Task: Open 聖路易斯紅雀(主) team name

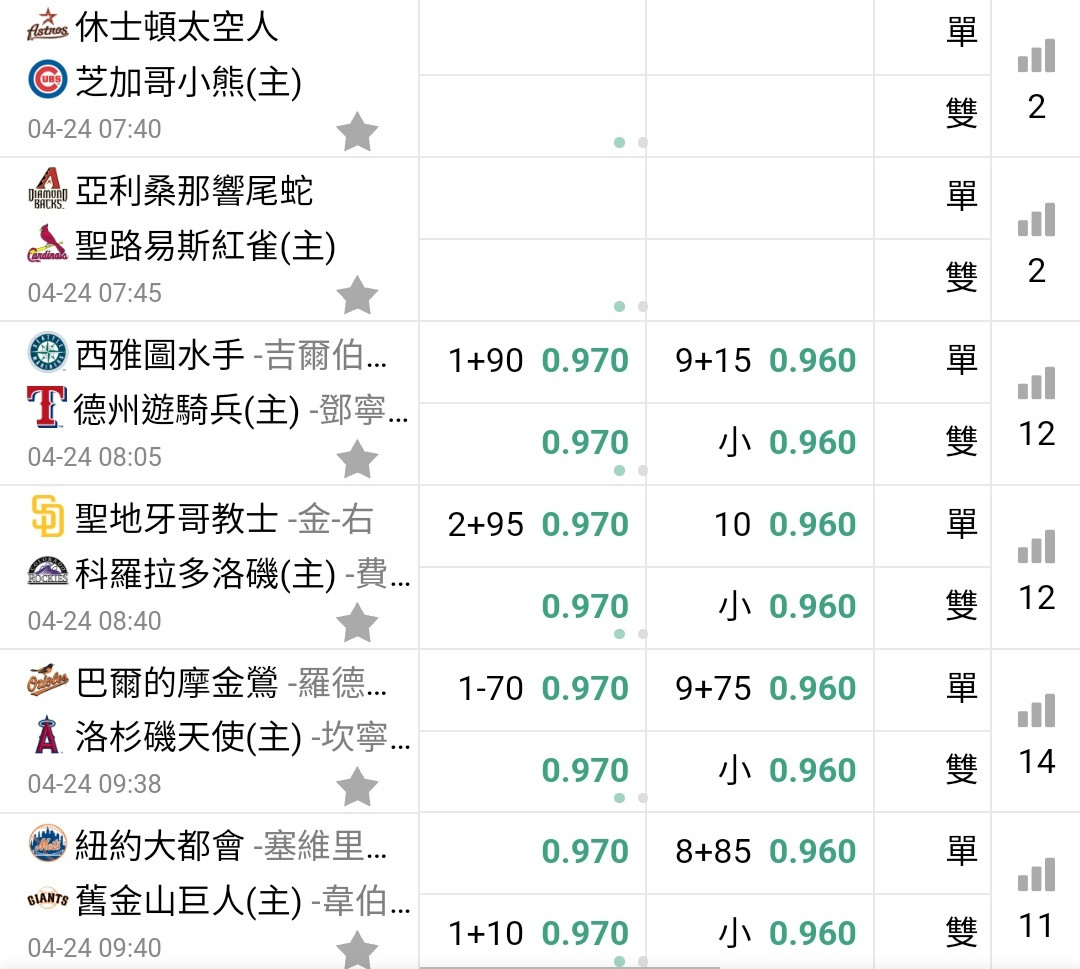Action: click(x=205, y=246)
